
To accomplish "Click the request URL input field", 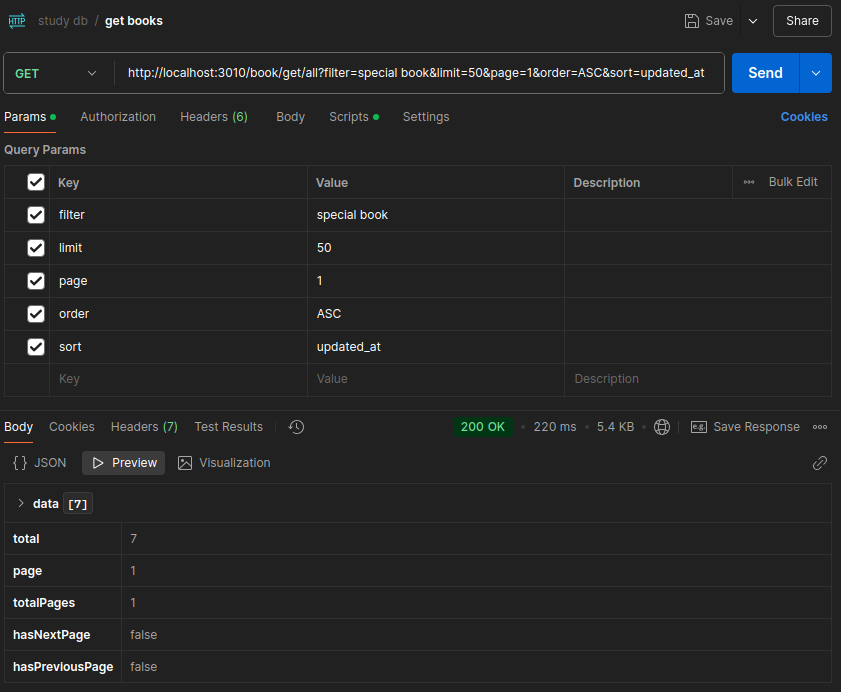I will (416, 73).
